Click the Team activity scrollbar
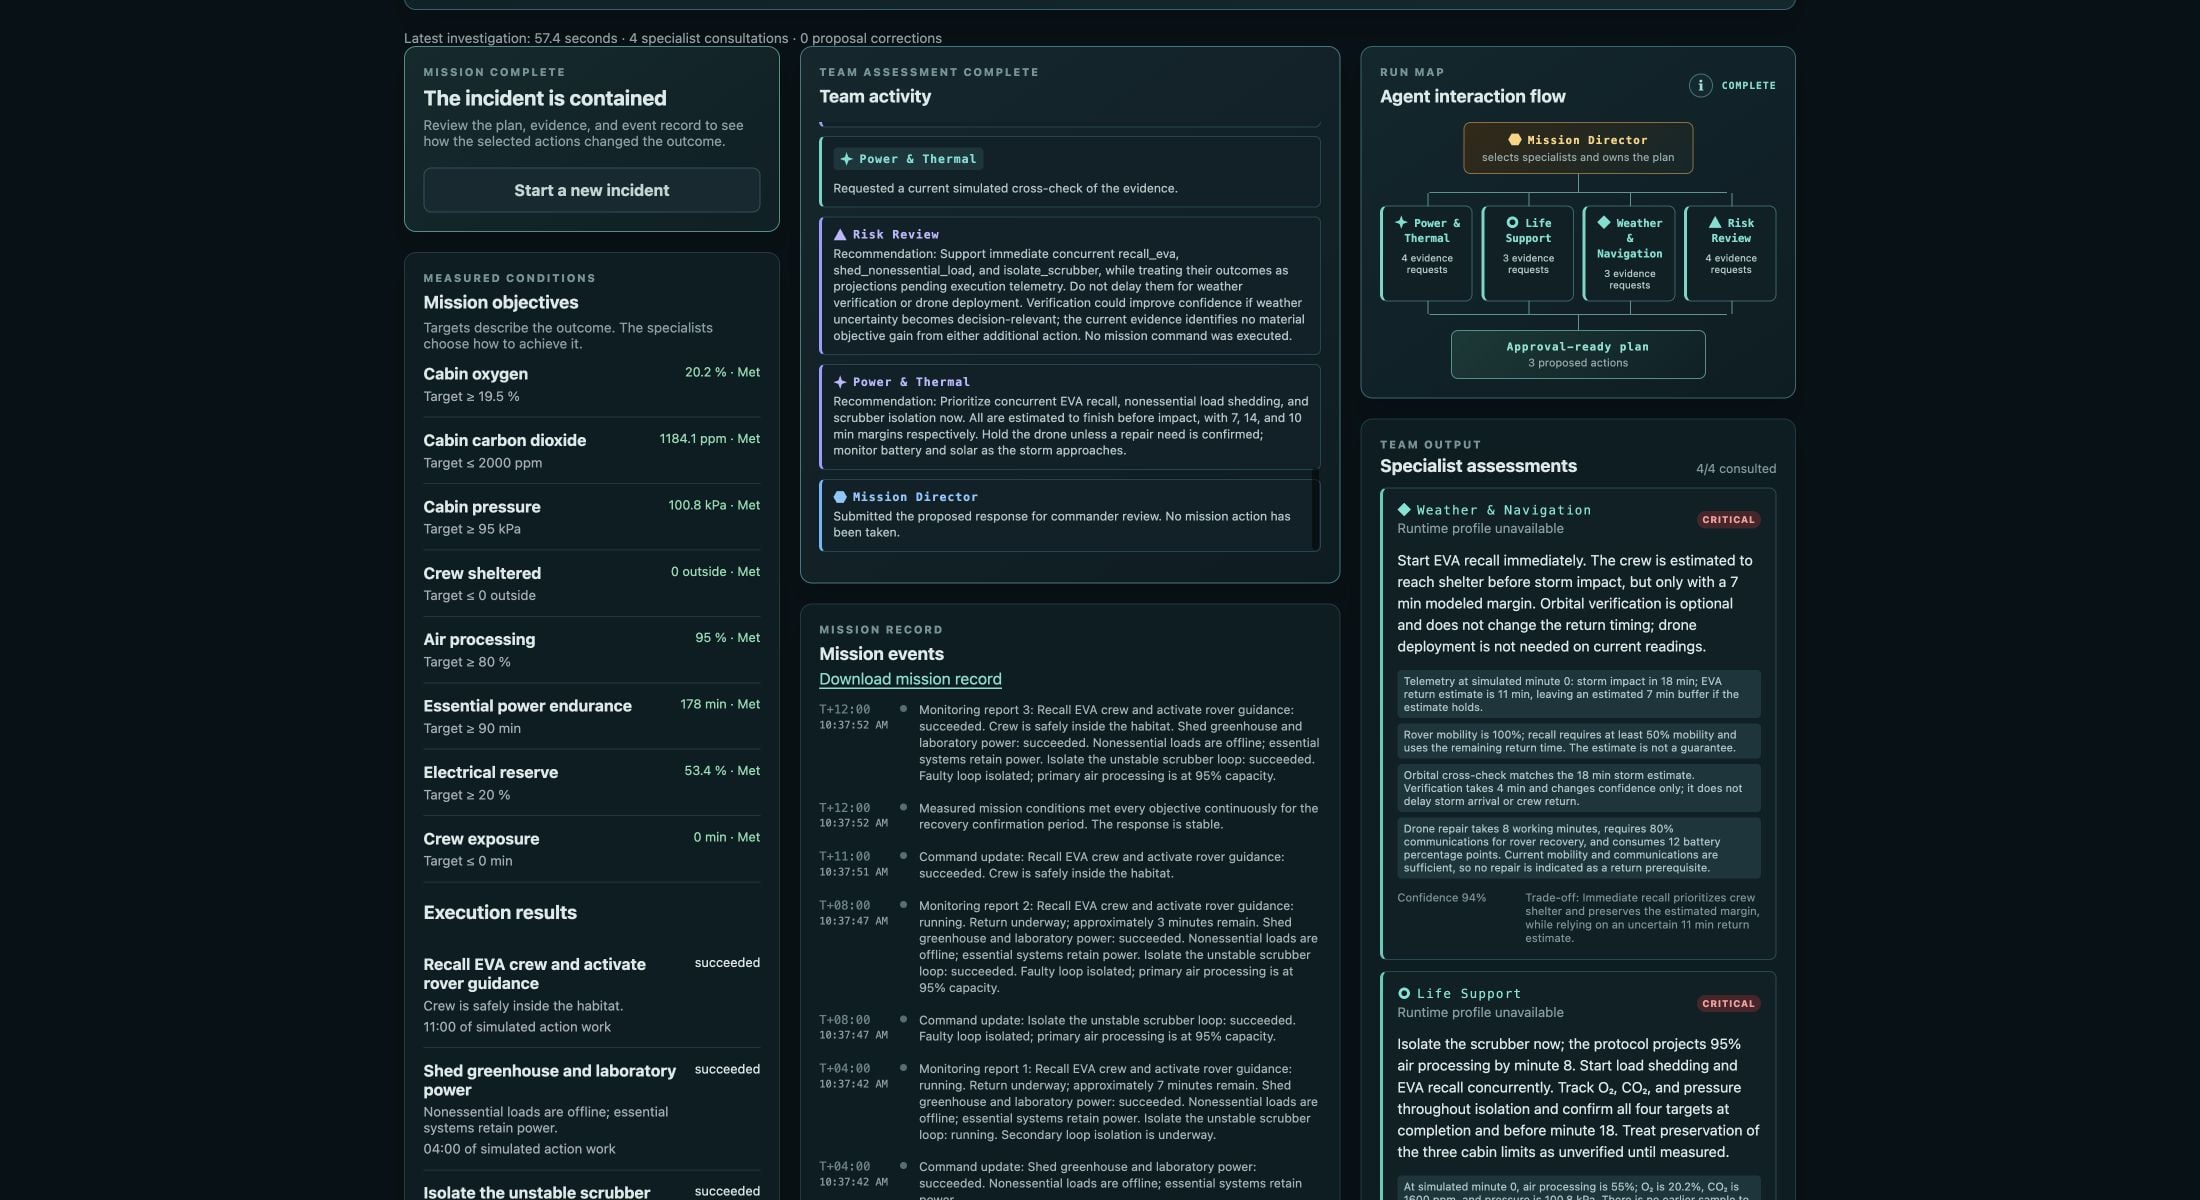Image resolution: width=2200 pixels, height=1200 pixels. [x=1316, y=508]
